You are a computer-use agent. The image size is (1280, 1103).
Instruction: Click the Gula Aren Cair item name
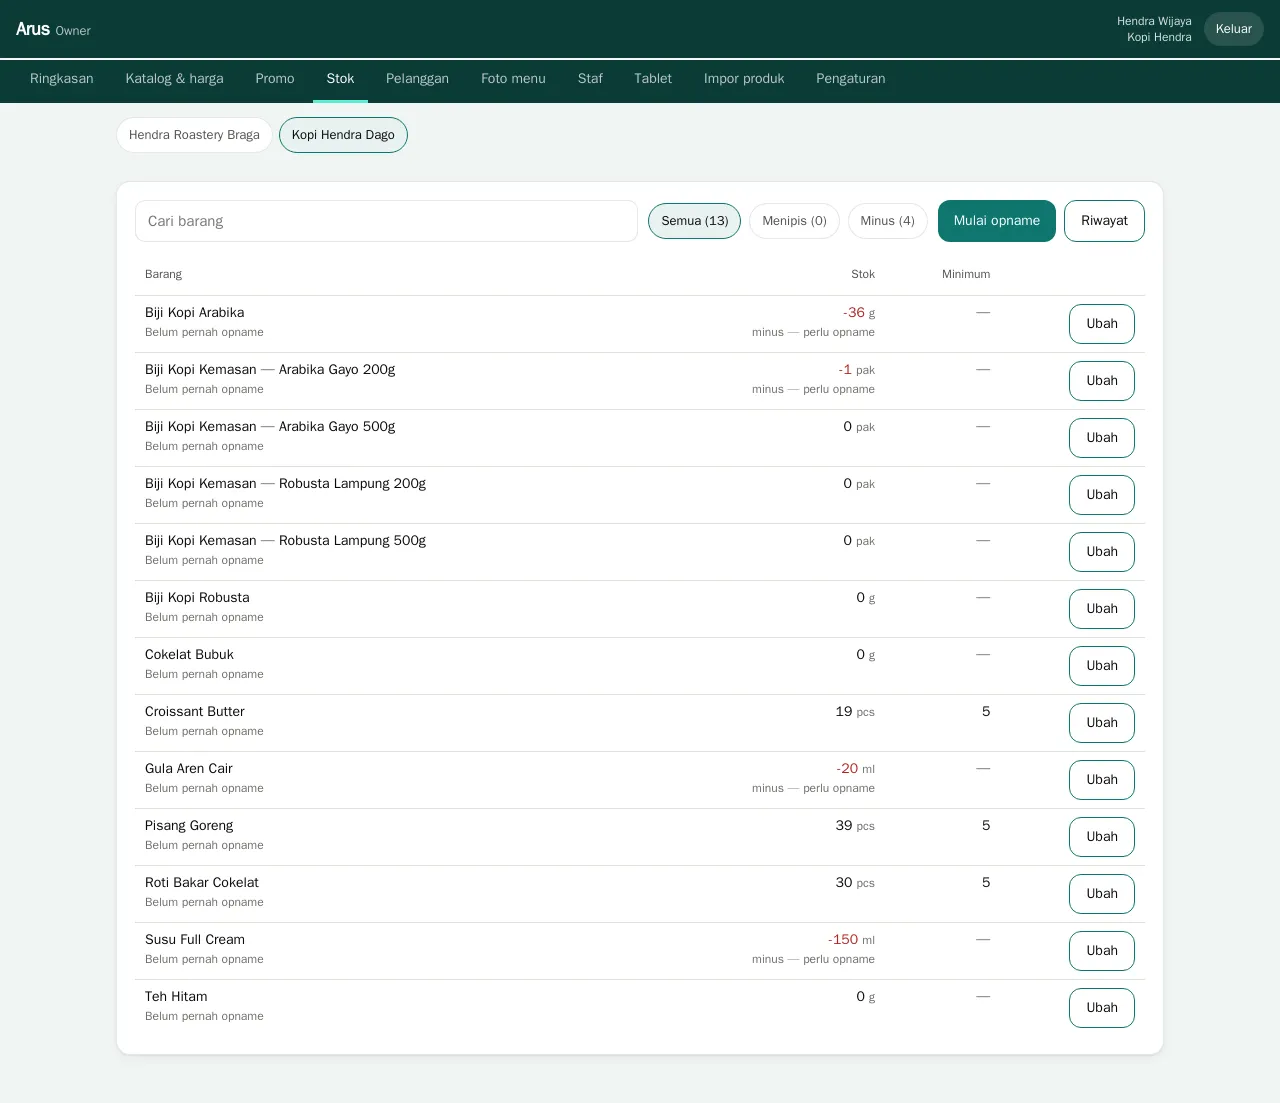tap(189, 769)
